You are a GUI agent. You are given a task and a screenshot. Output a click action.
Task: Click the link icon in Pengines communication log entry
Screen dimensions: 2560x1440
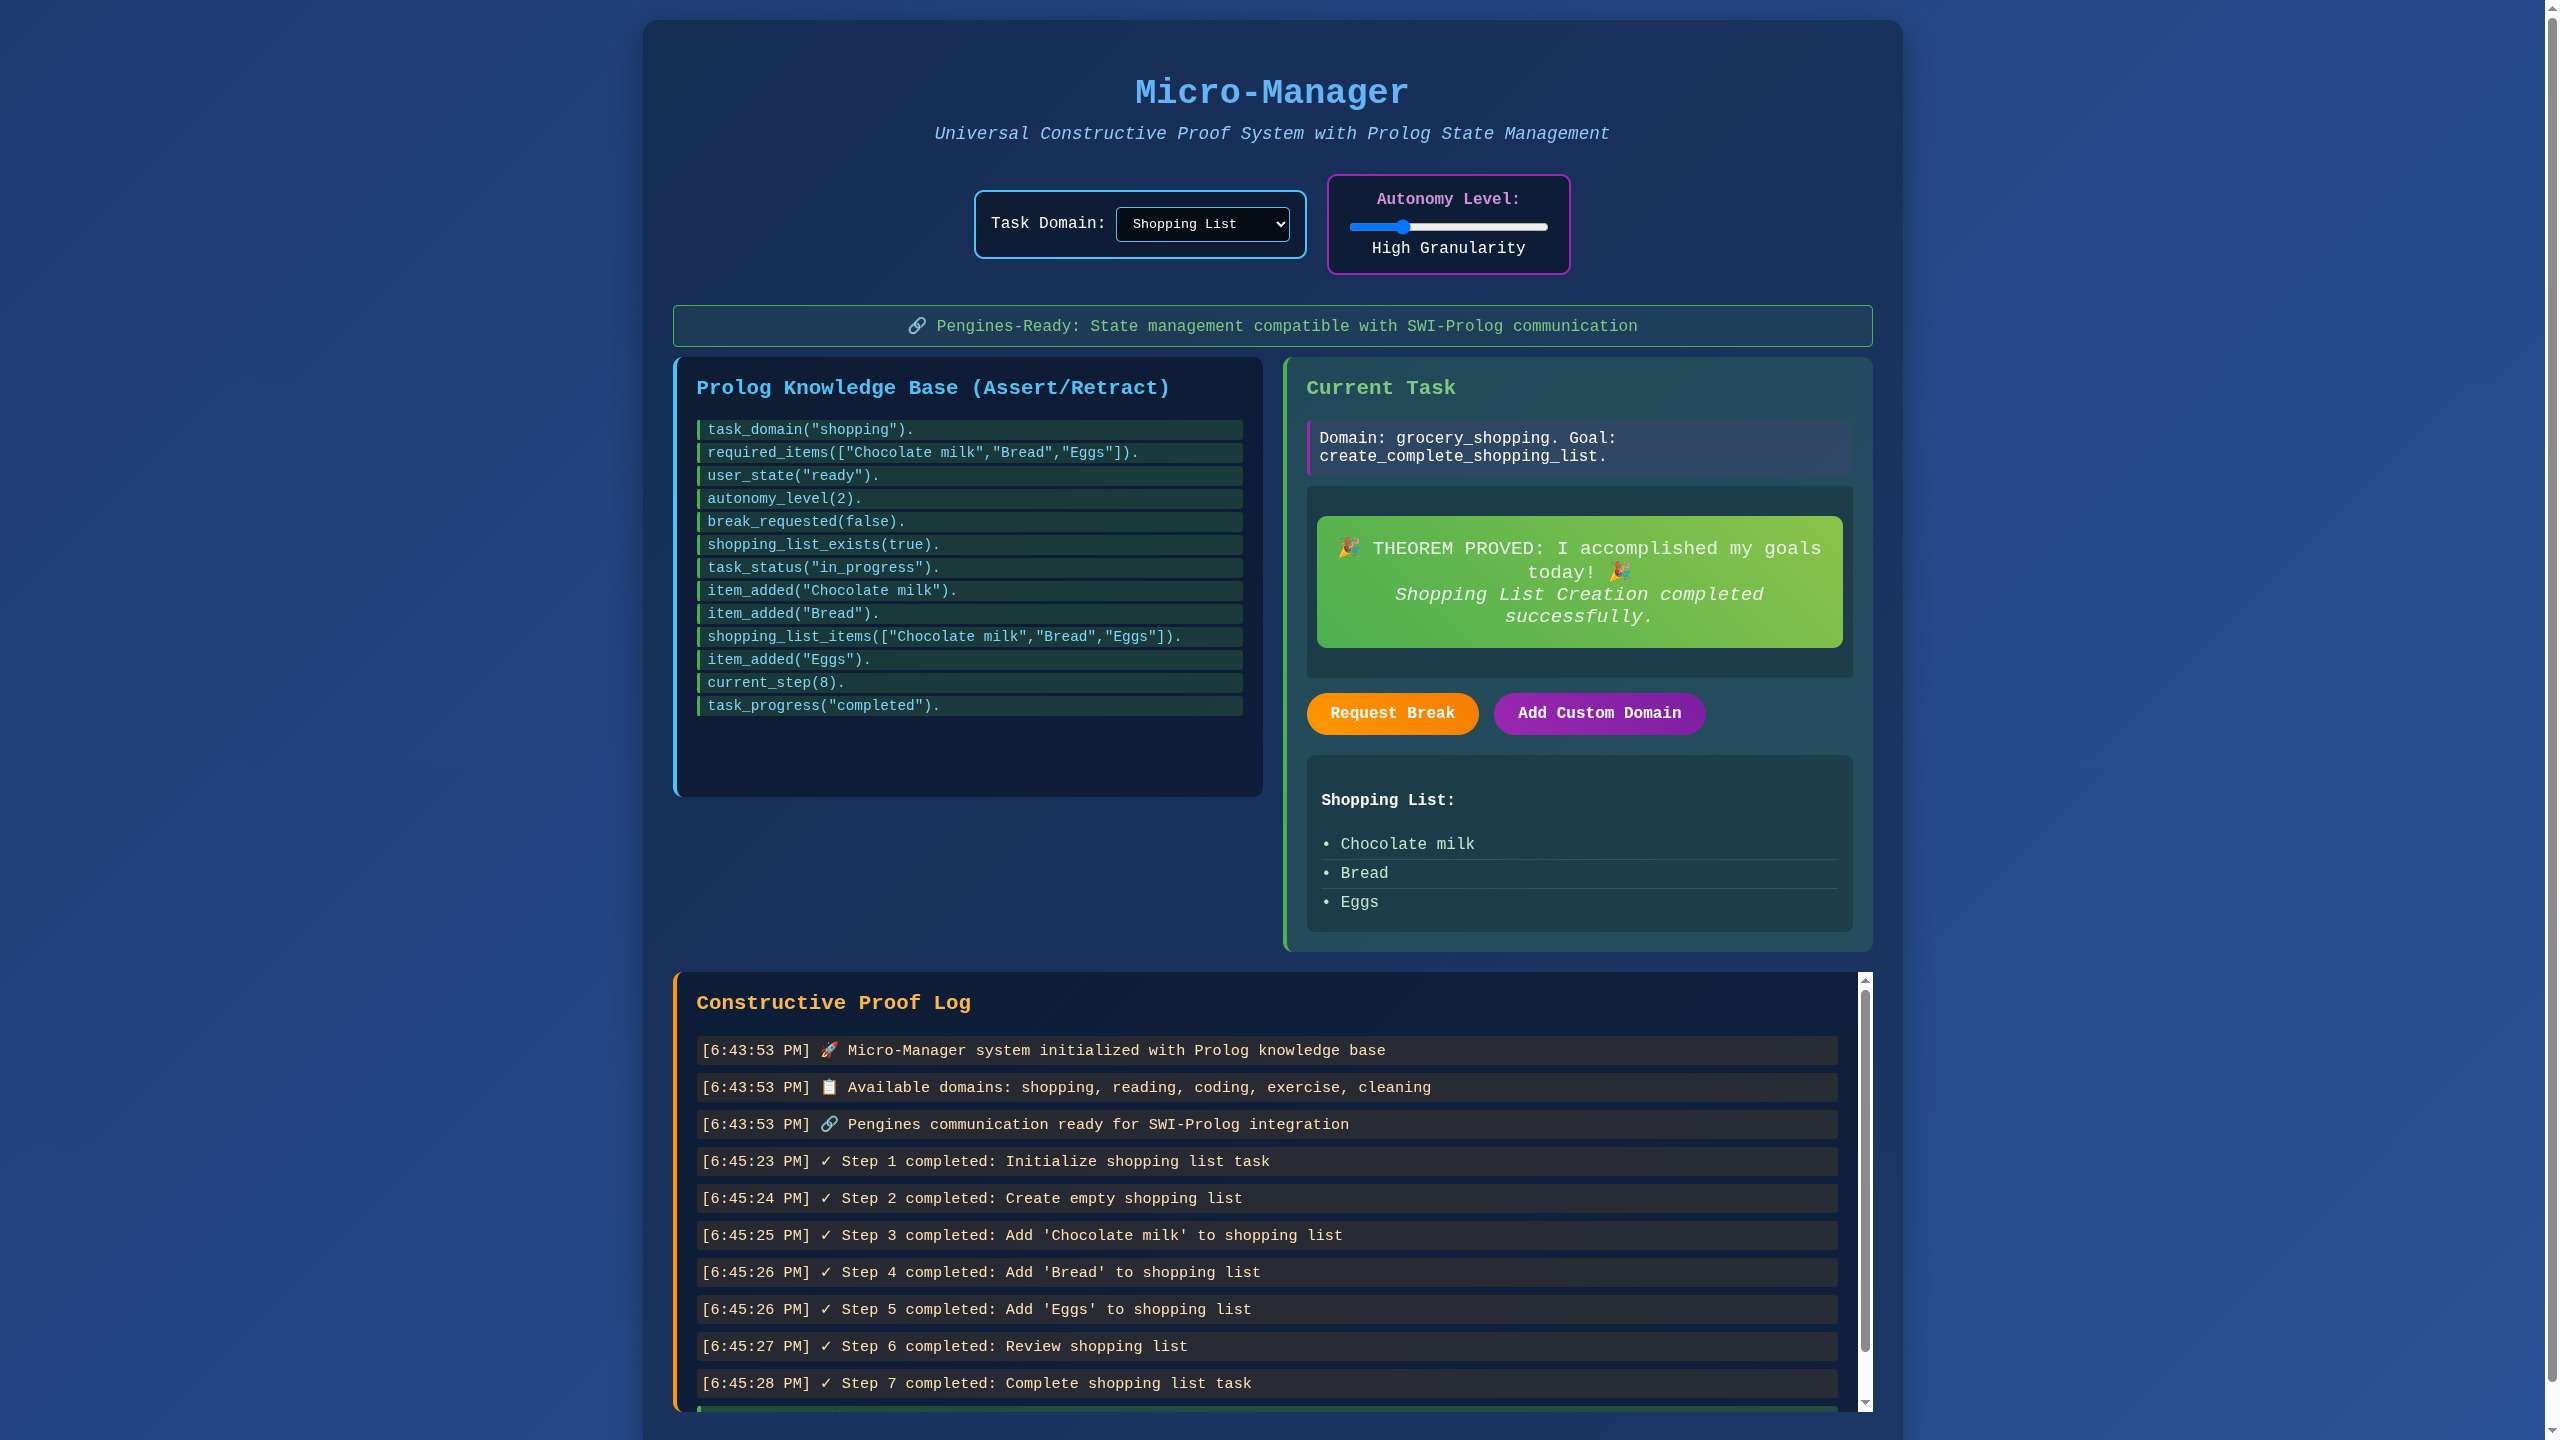(x=829, y=1124)
